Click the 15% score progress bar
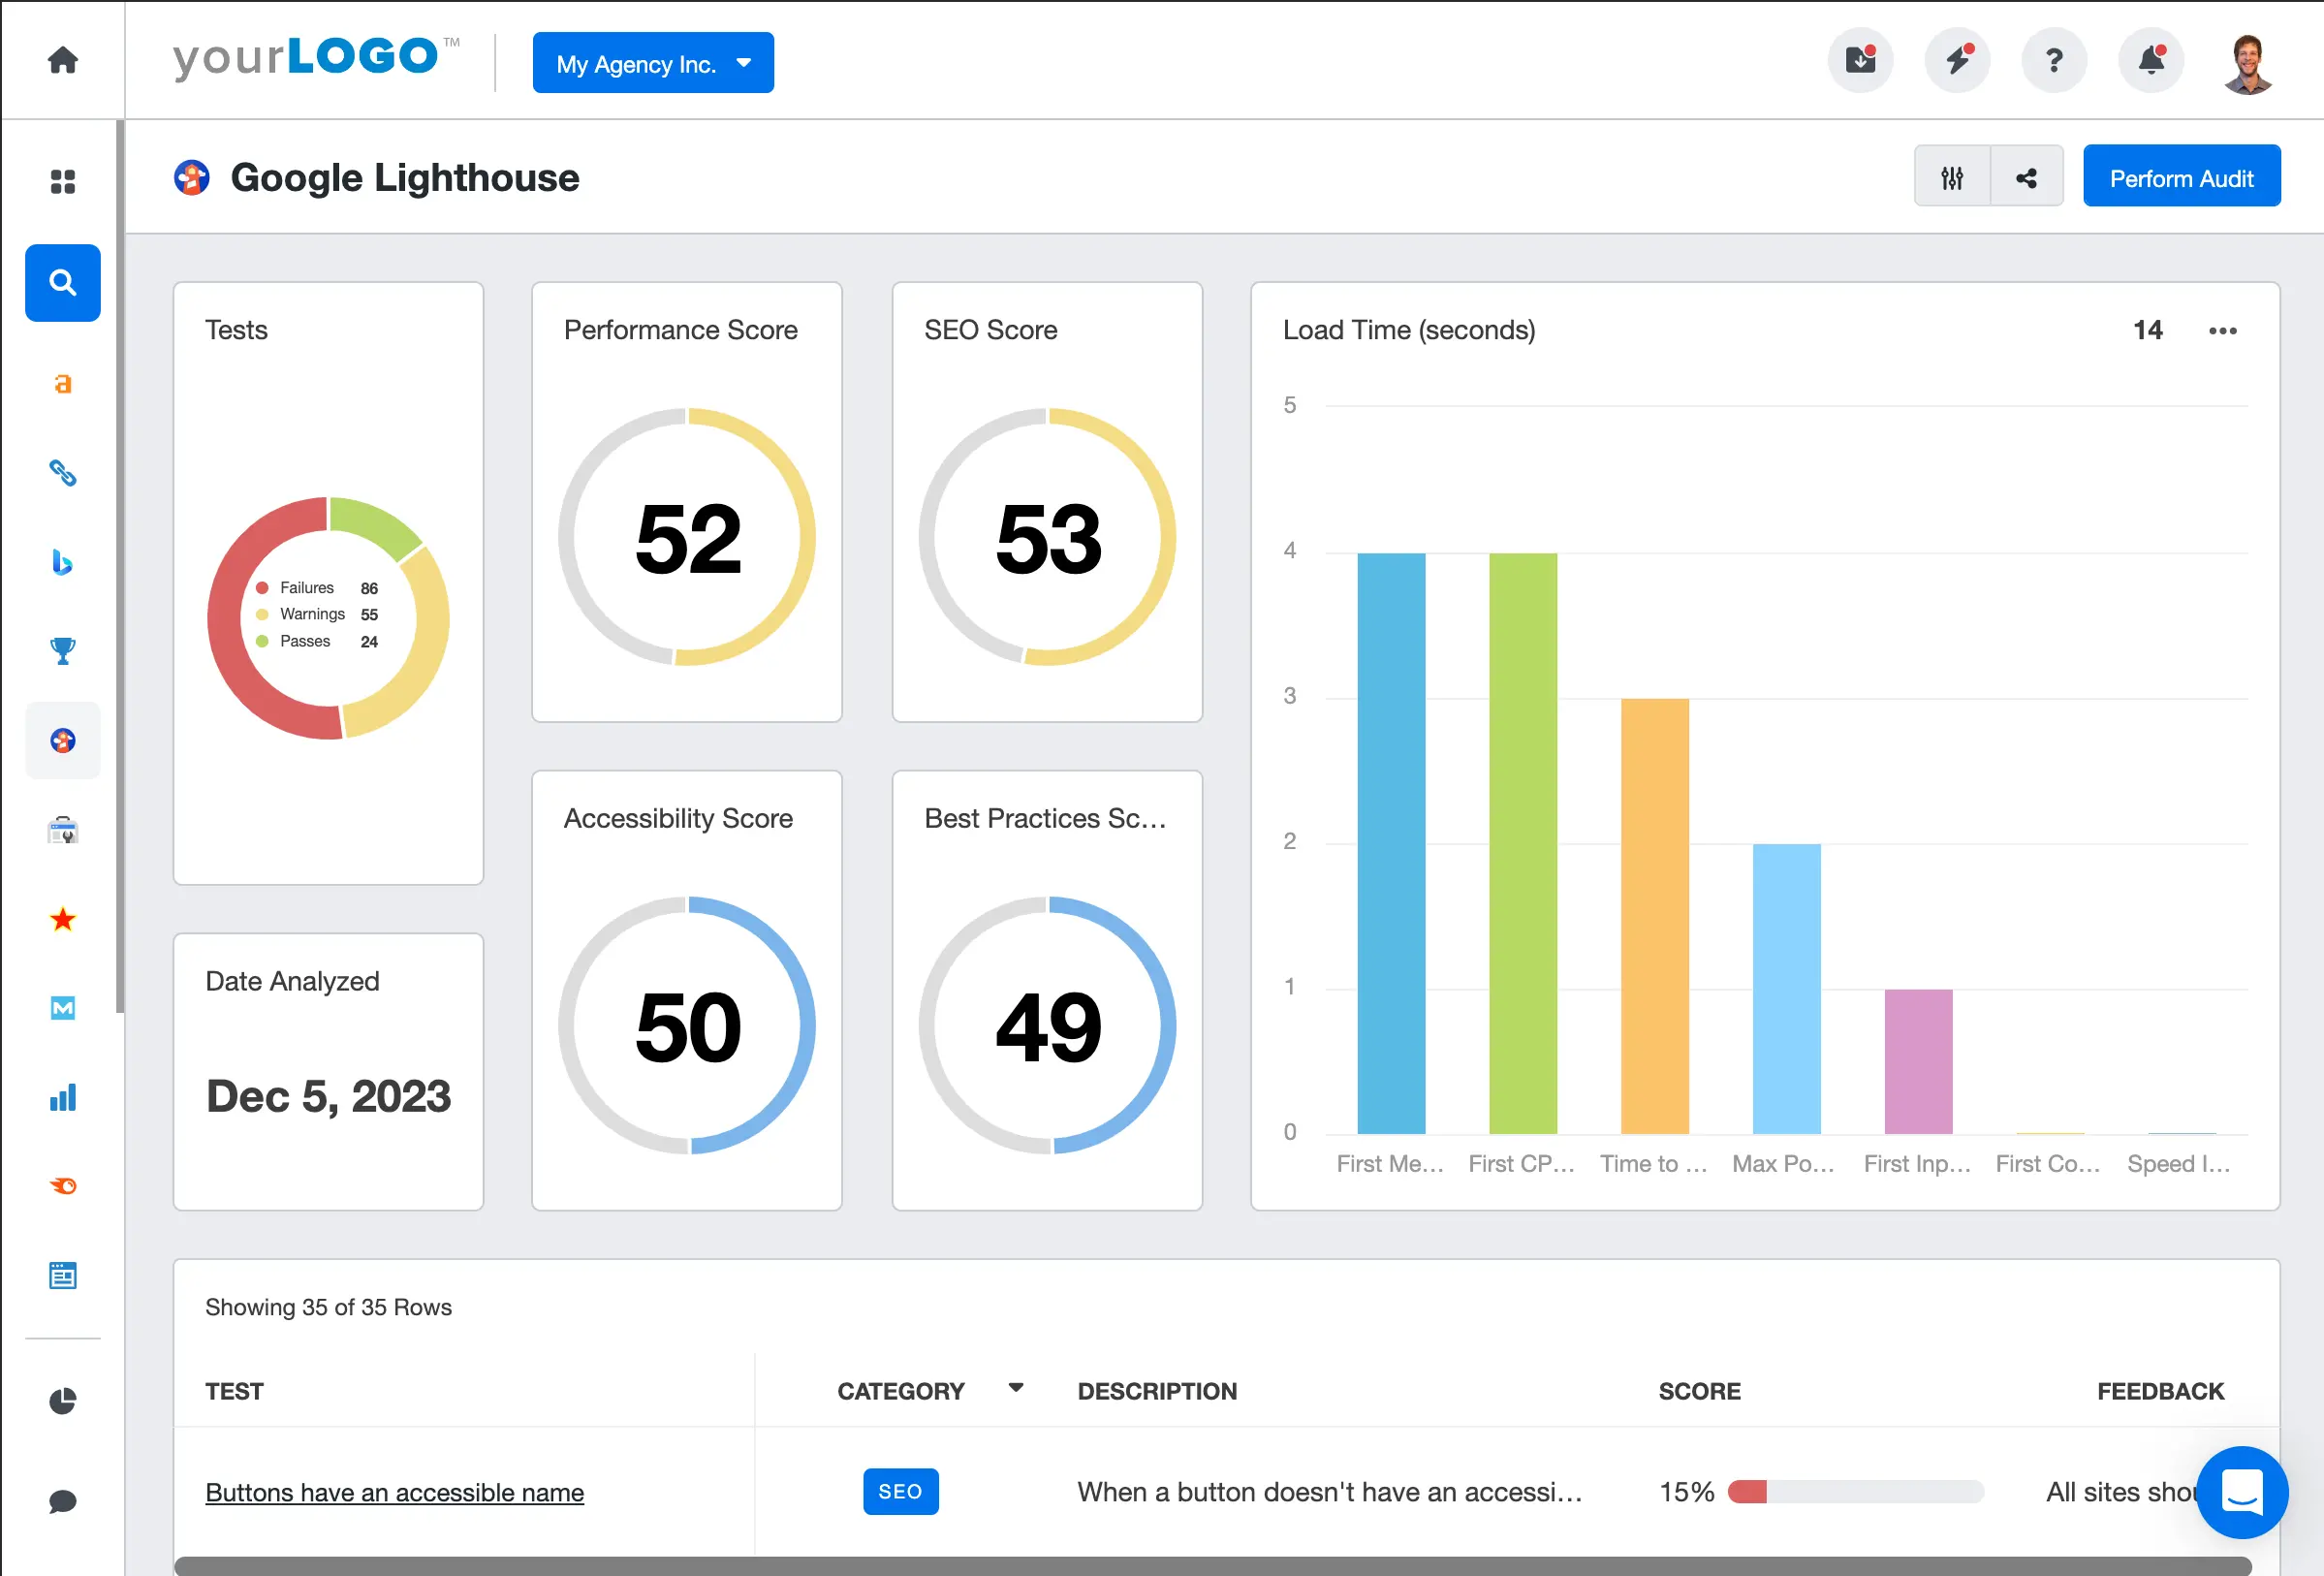 point(1855,1492)
